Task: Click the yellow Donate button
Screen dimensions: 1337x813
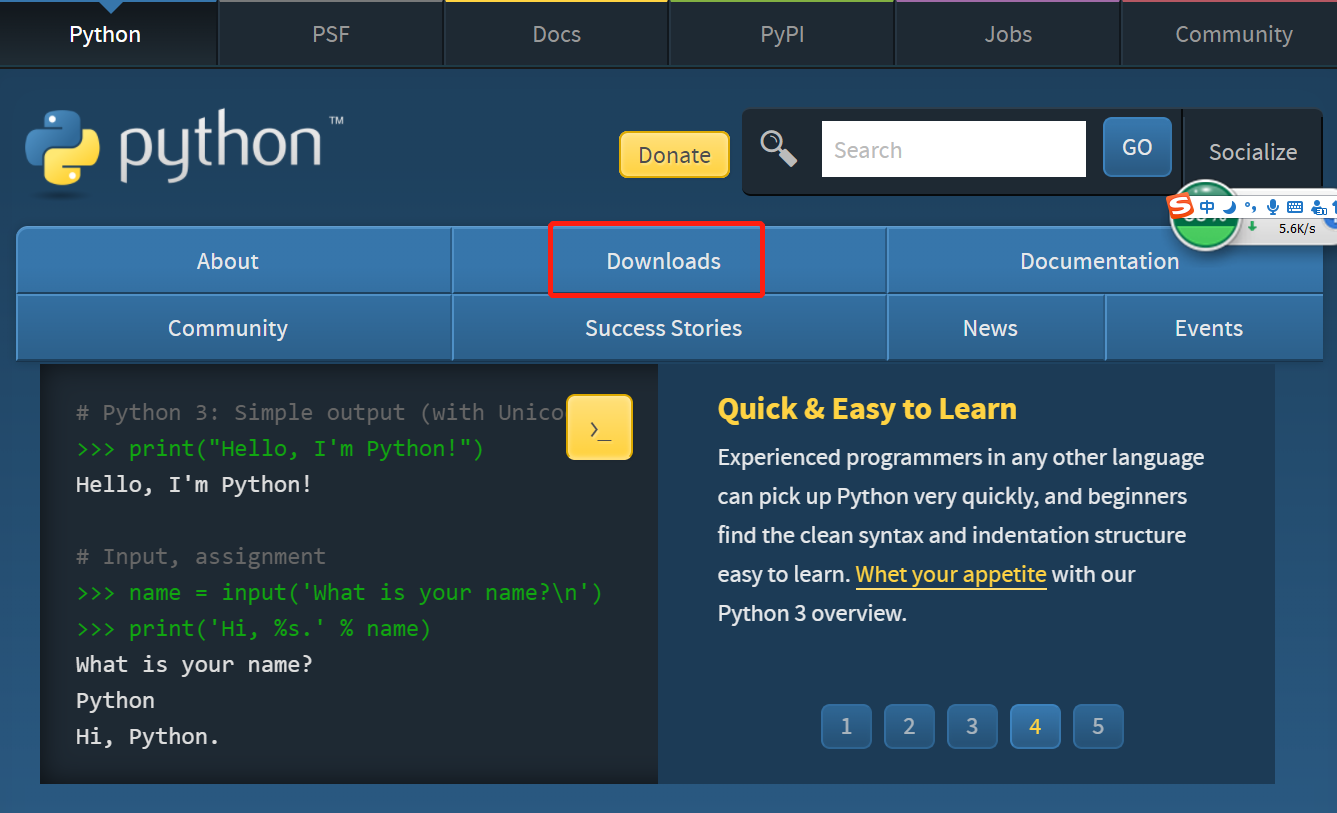Action: tap(674, 154)
